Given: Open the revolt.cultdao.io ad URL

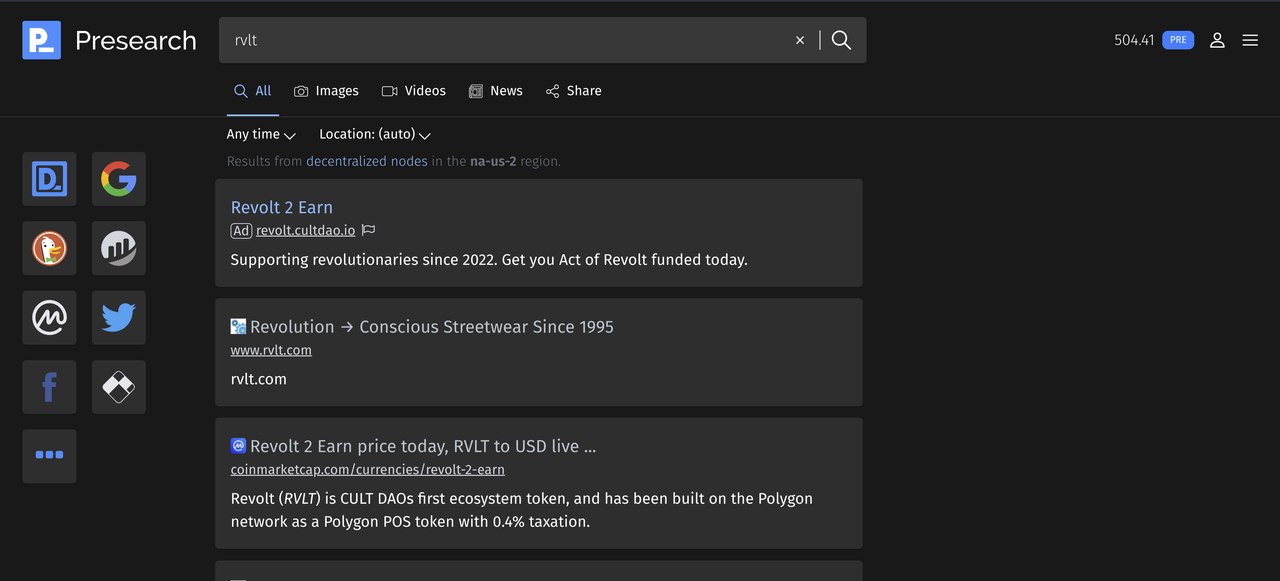Looking at the screenshot, I should tap(305, 230).
